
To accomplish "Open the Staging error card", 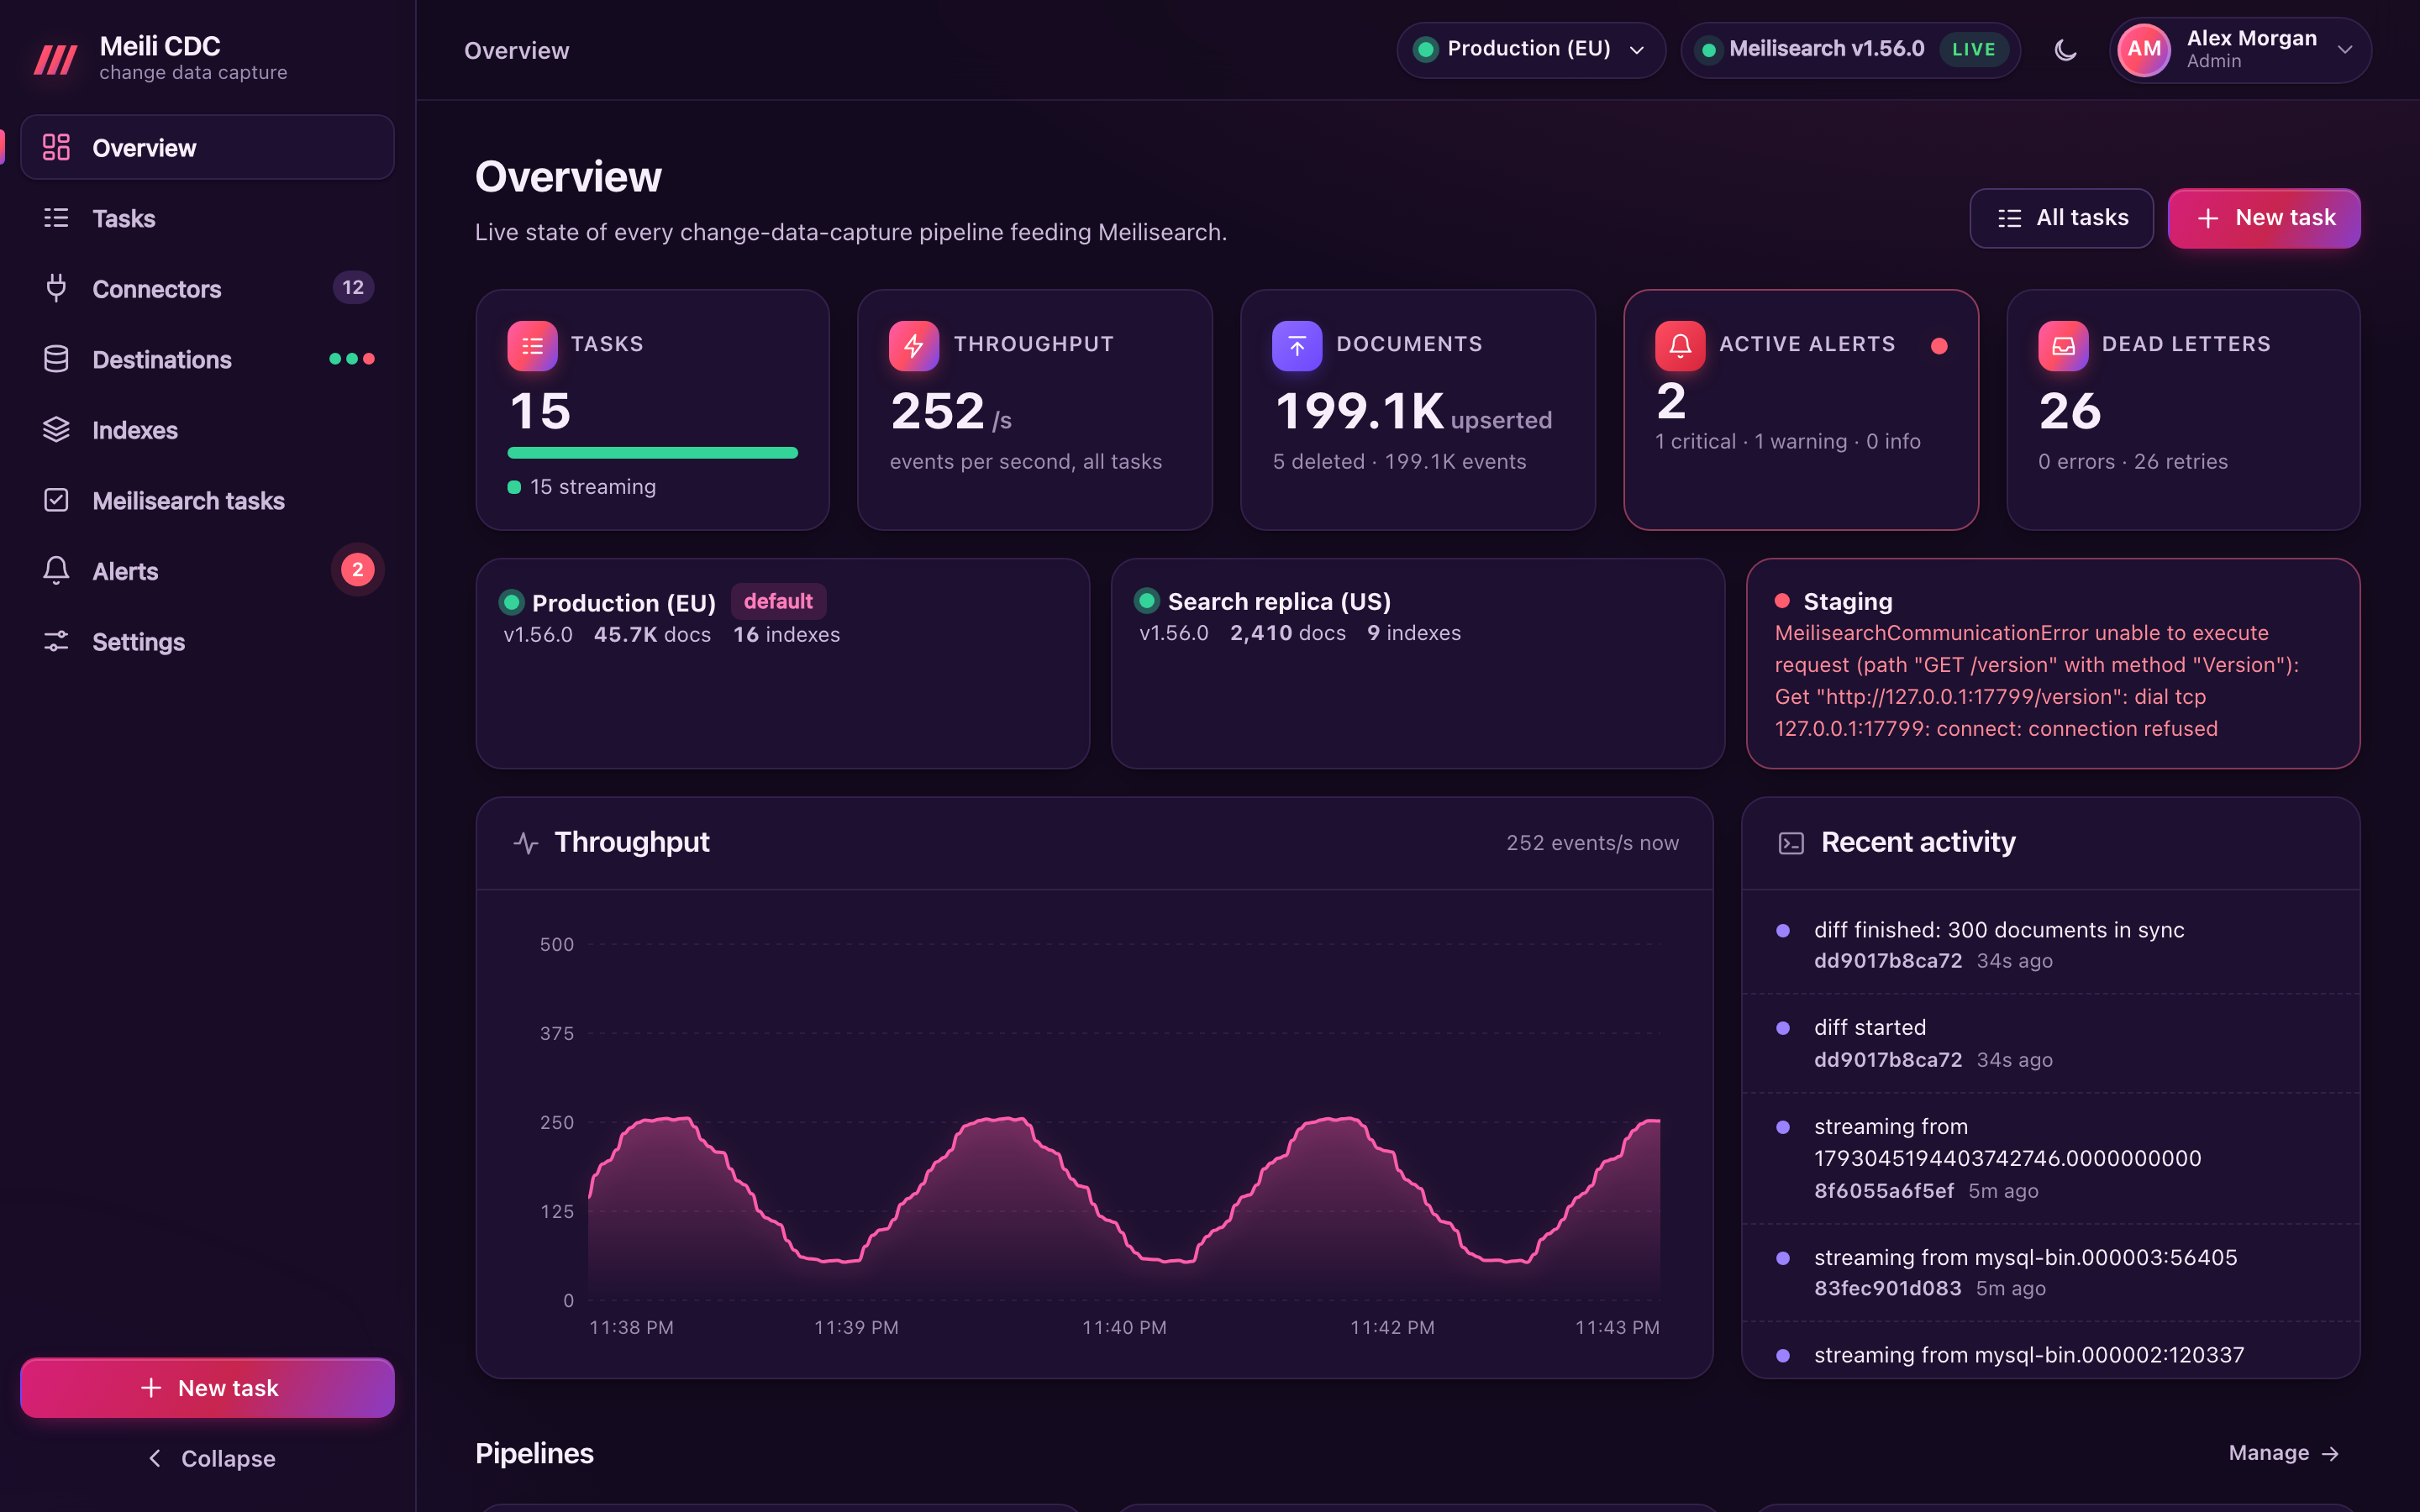I will click(x=2052, y=663).
